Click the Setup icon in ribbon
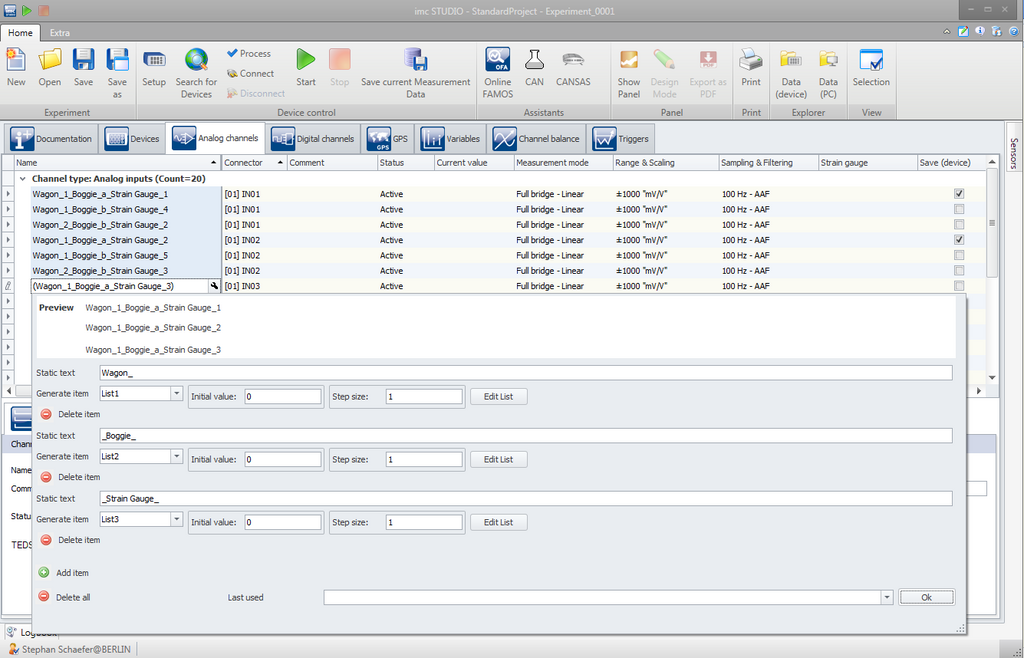Image resolution: width=1024 pixels, height=658 pixels. point(154,61)
